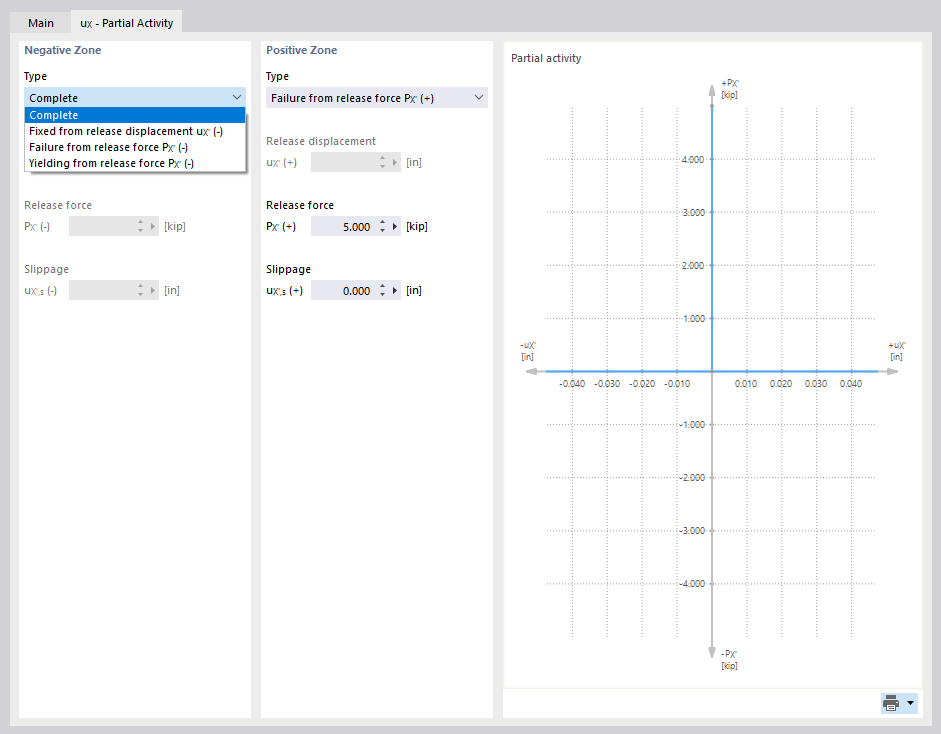Select the ux - Partial Activity tab
Viewport: 941px width, 734px height.
tap(127, 23)
